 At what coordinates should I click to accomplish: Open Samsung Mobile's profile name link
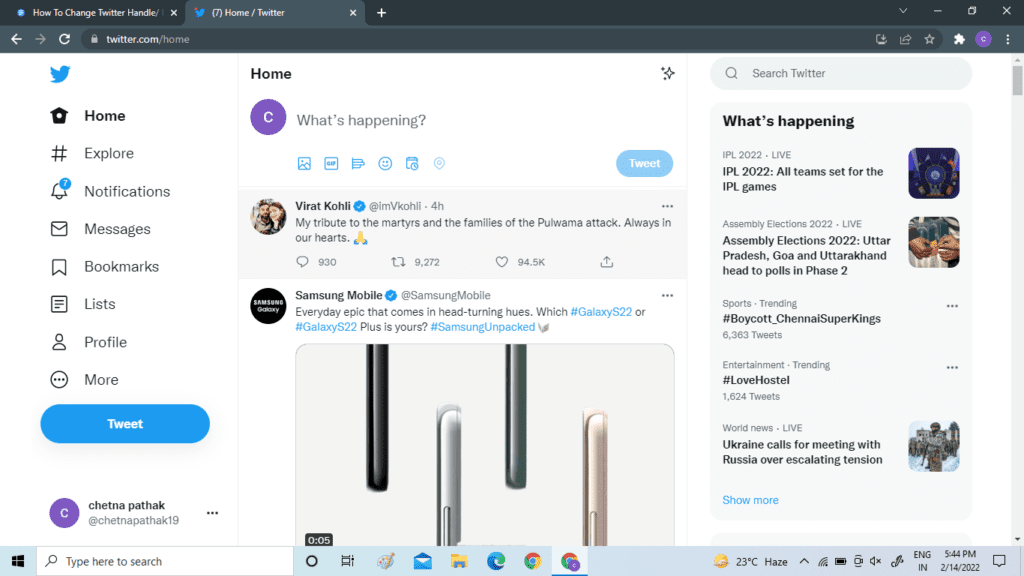point(338,295)
